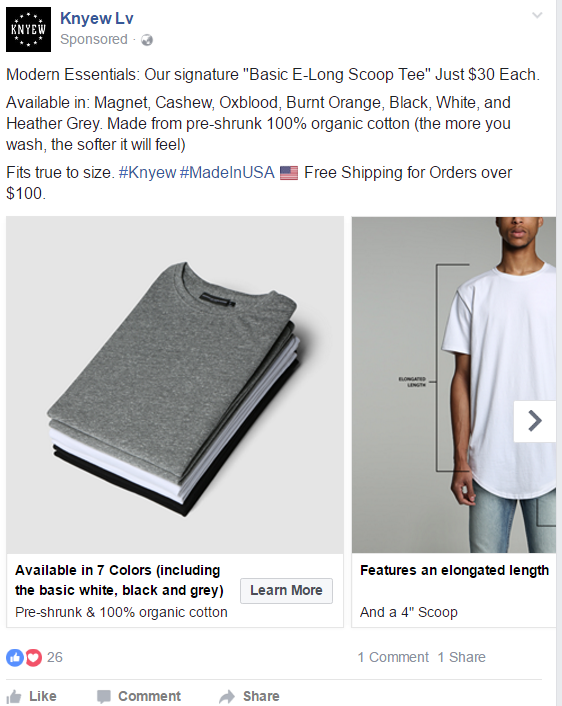Image resolution: width=562 pixels, height=706 pixels.
Task: Click the Sponsored label
Action: [x=94, y=40]
